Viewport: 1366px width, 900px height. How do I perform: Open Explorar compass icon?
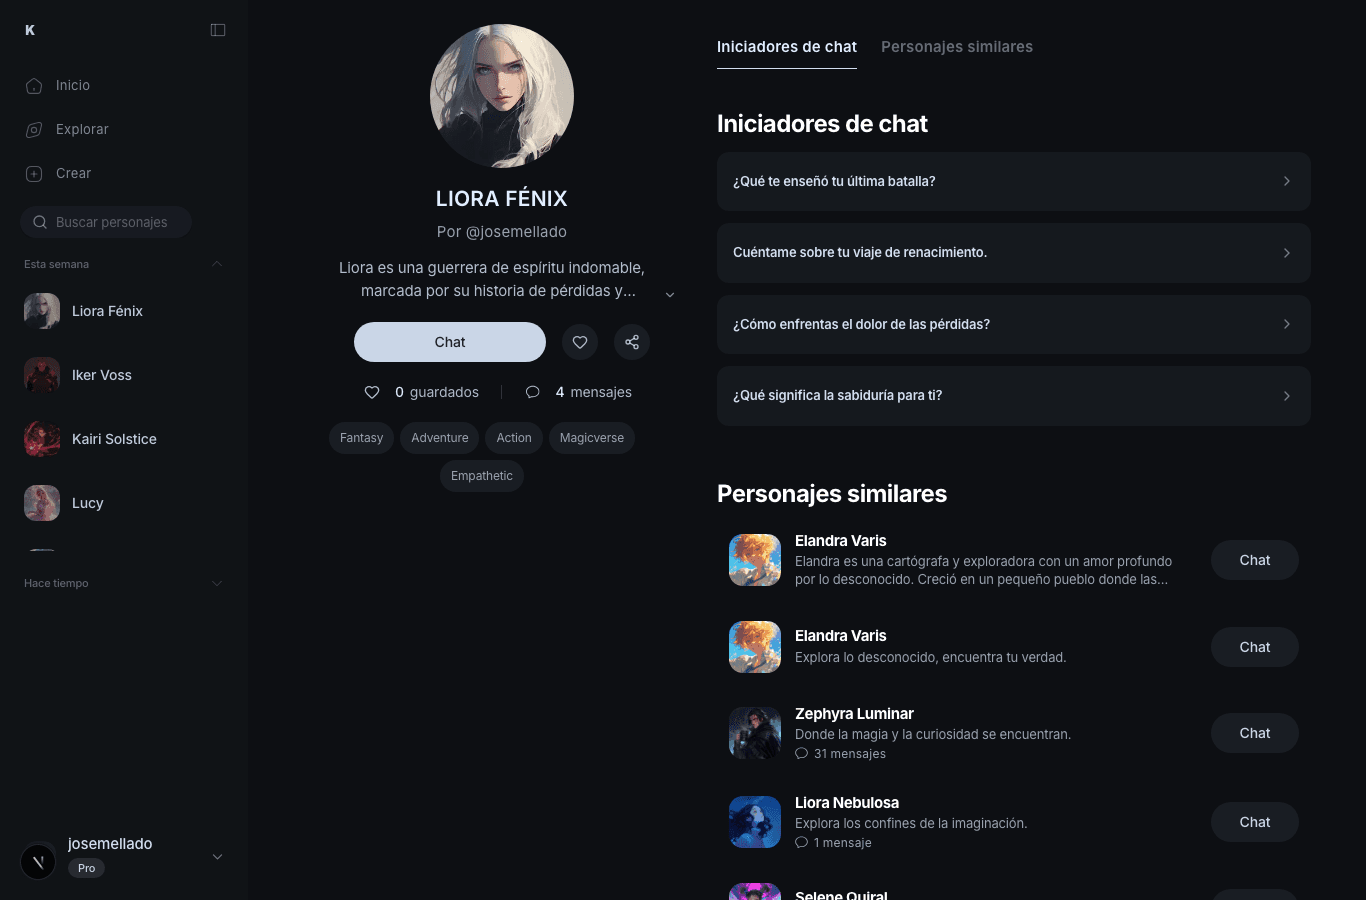(x=34, y=130)
